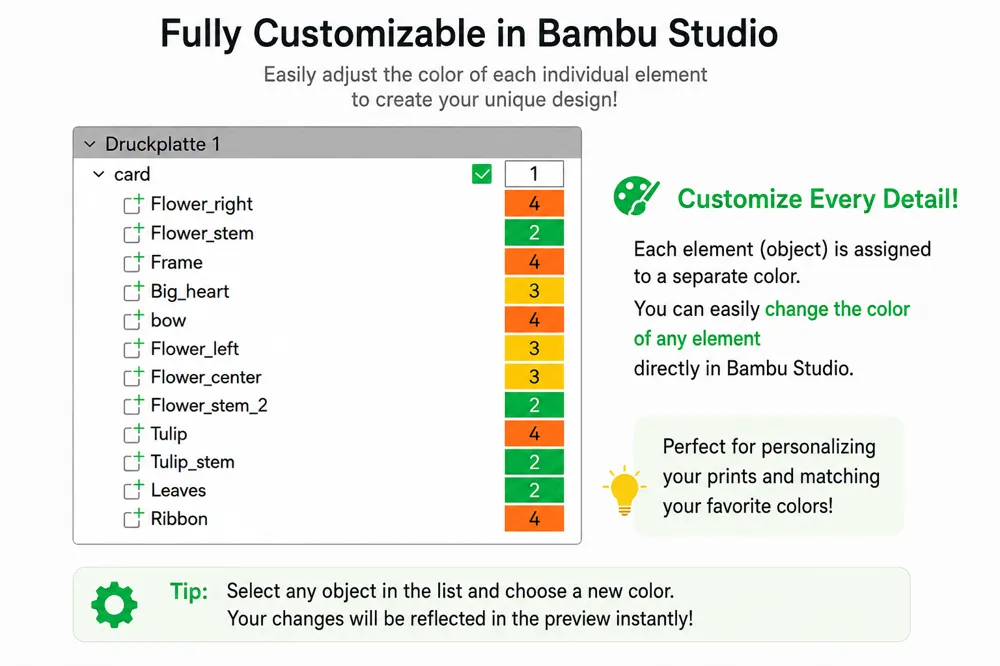Click the object icon next to Flower_right
This screenshot has height=666, width=1000.
pos(133,204)
